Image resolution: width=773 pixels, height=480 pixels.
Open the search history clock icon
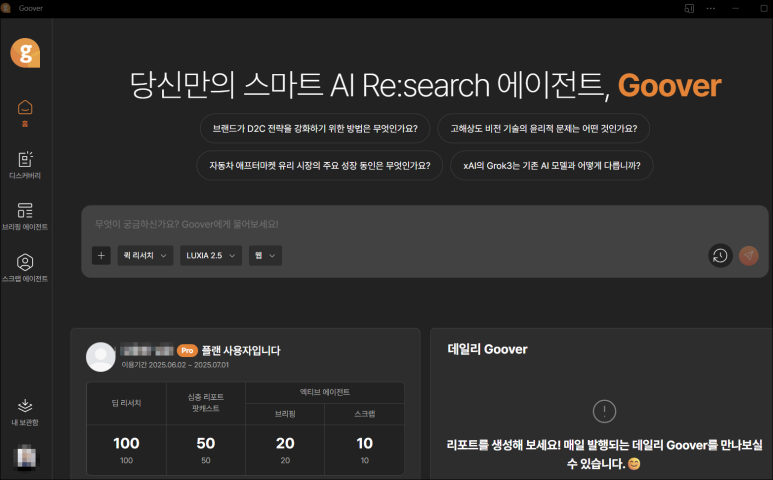click(720, 255)
